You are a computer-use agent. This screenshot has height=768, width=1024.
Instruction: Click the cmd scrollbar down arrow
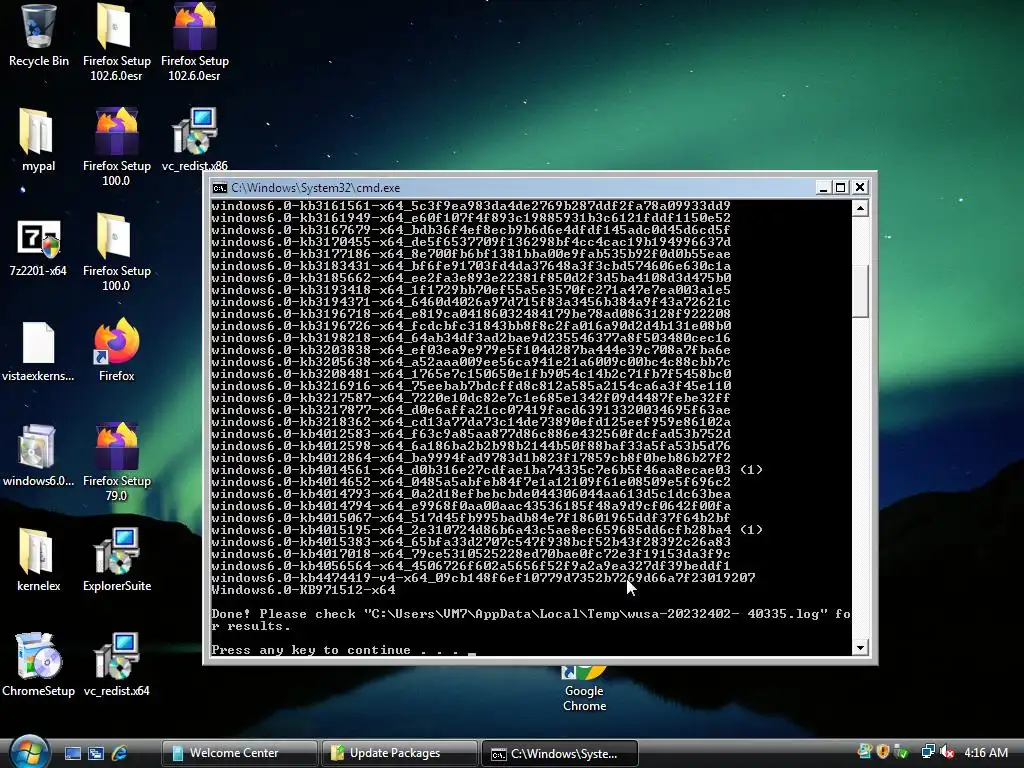(861, 648)
